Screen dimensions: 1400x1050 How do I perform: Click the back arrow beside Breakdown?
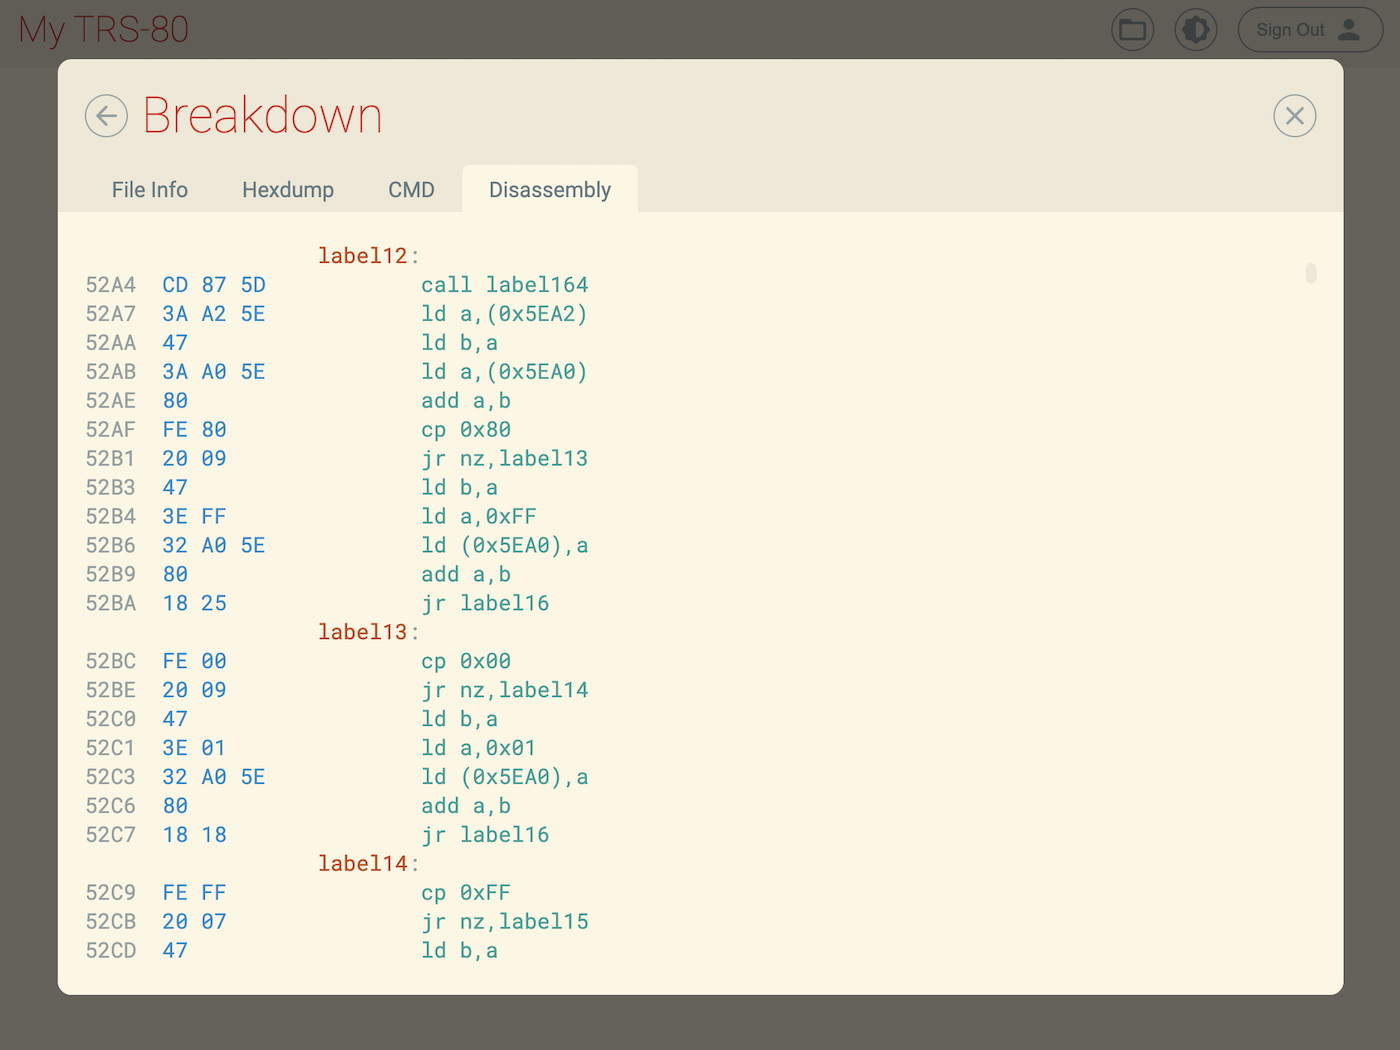tap(106, 116)
